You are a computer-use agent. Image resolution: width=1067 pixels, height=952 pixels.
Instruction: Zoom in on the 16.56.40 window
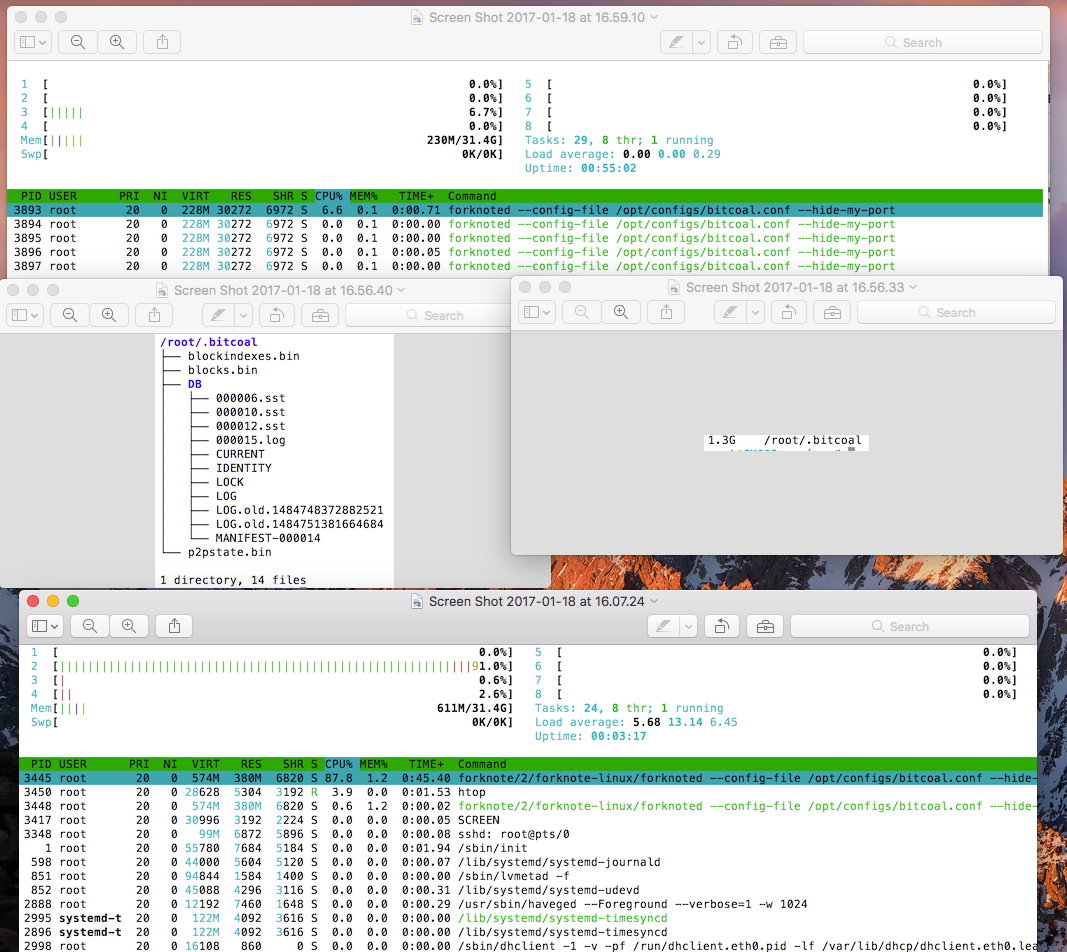coord(109,315)
